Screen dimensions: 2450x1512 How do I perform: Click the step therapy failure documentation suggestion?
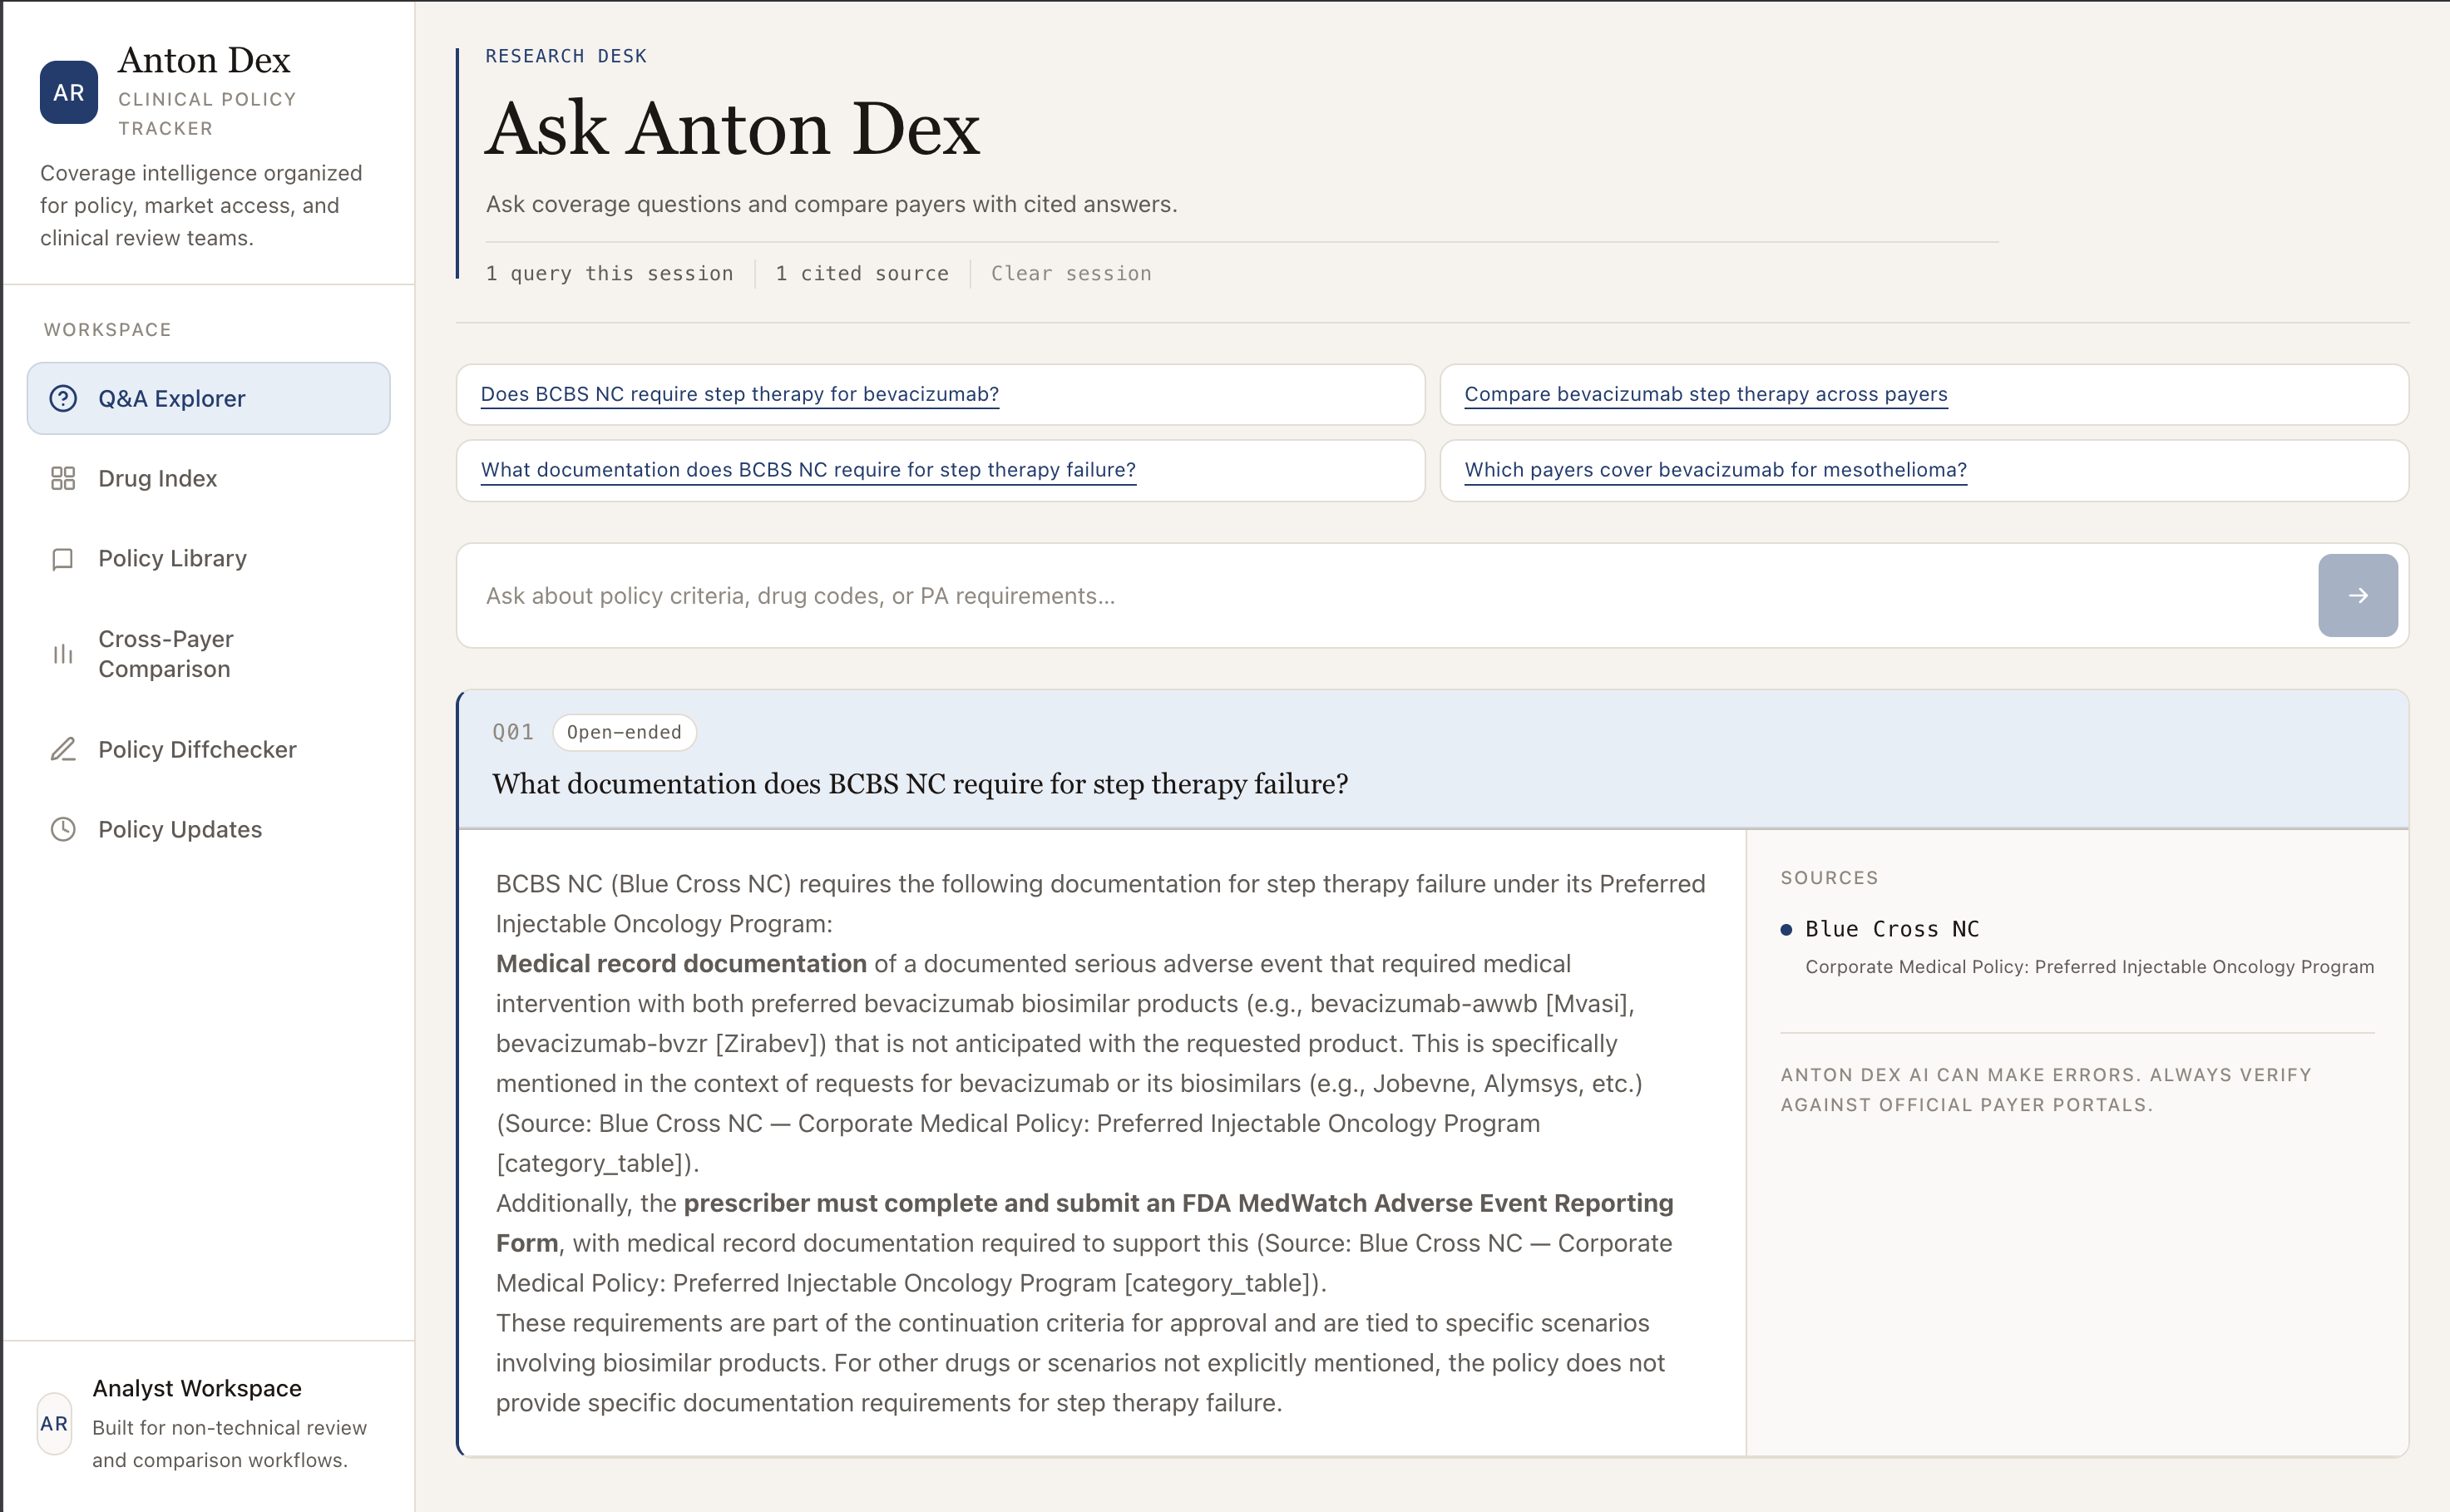pyautogui.click(x=808, y=470)
